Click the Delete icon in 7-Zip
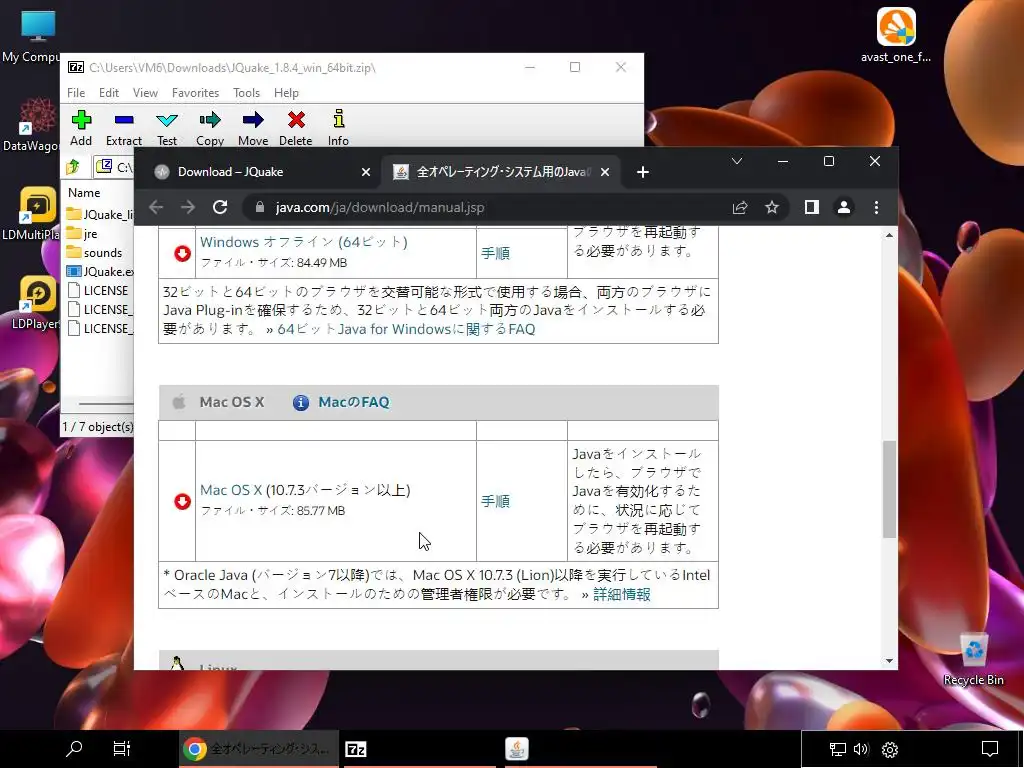1024x768 pixels. tap(296, 120)
